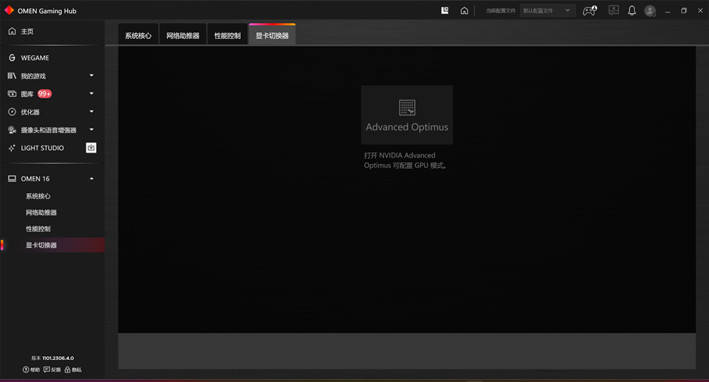Open the notifications bell

pos(632,10)
